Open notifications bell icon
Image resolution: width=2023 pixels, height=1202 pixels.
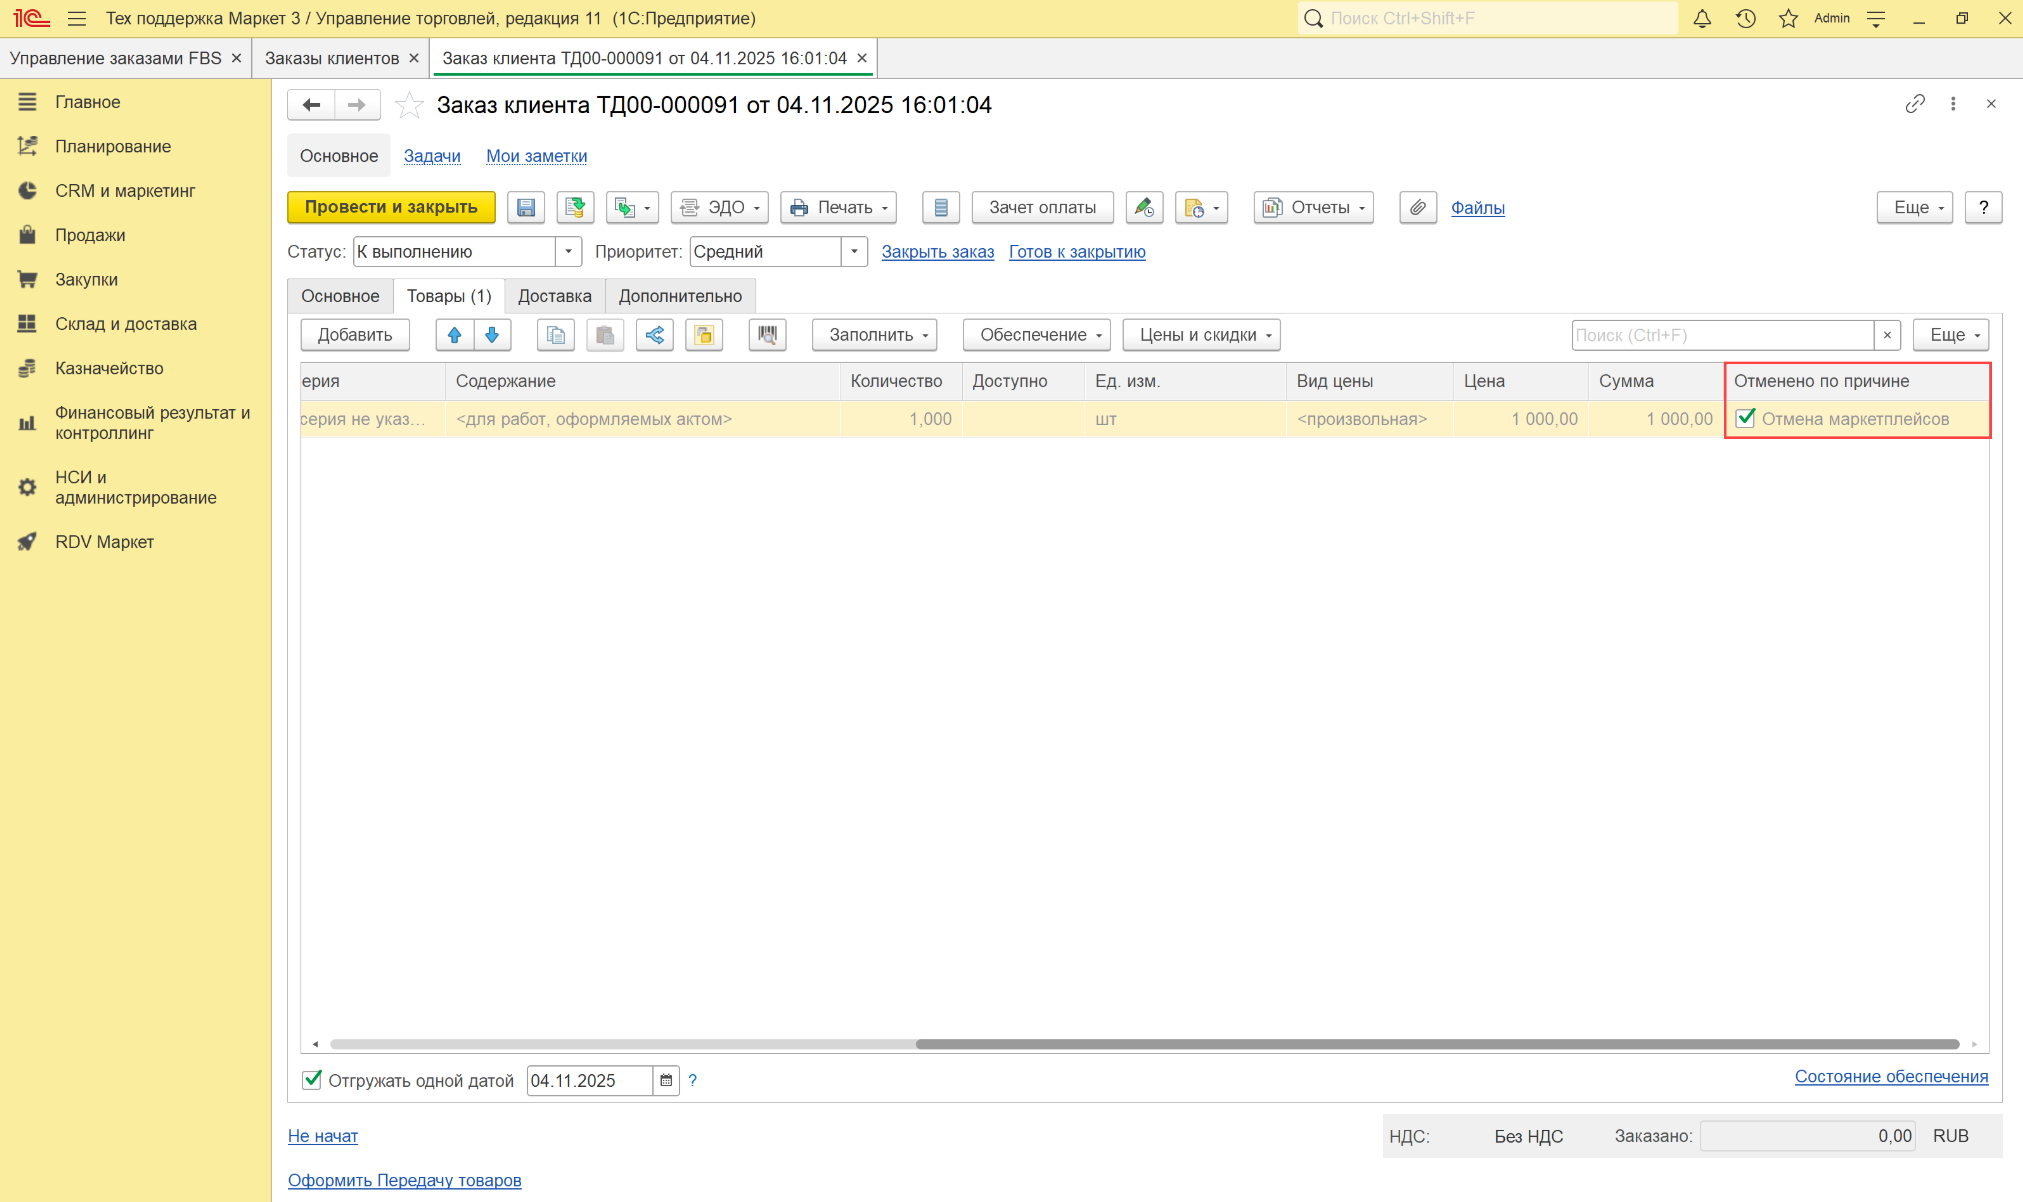point(1702,18)
